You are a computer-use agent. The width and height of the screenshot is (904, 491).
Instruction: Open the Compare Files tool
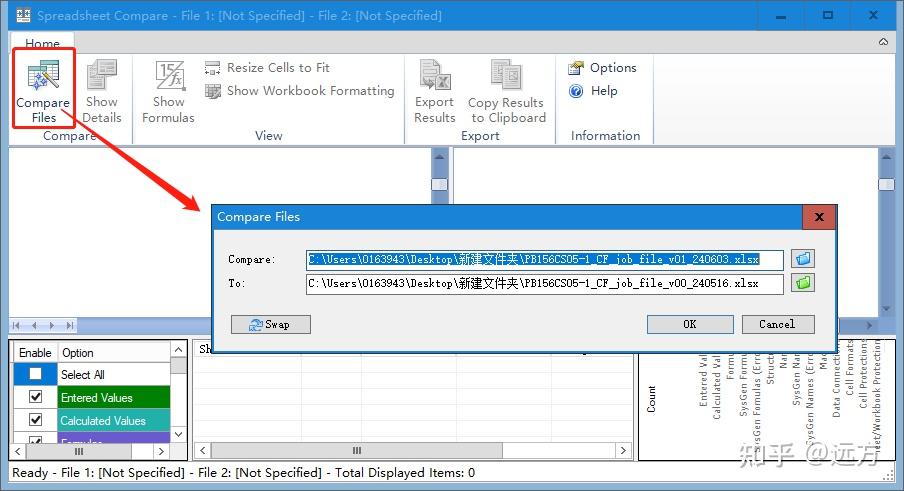tap(43, 91)
